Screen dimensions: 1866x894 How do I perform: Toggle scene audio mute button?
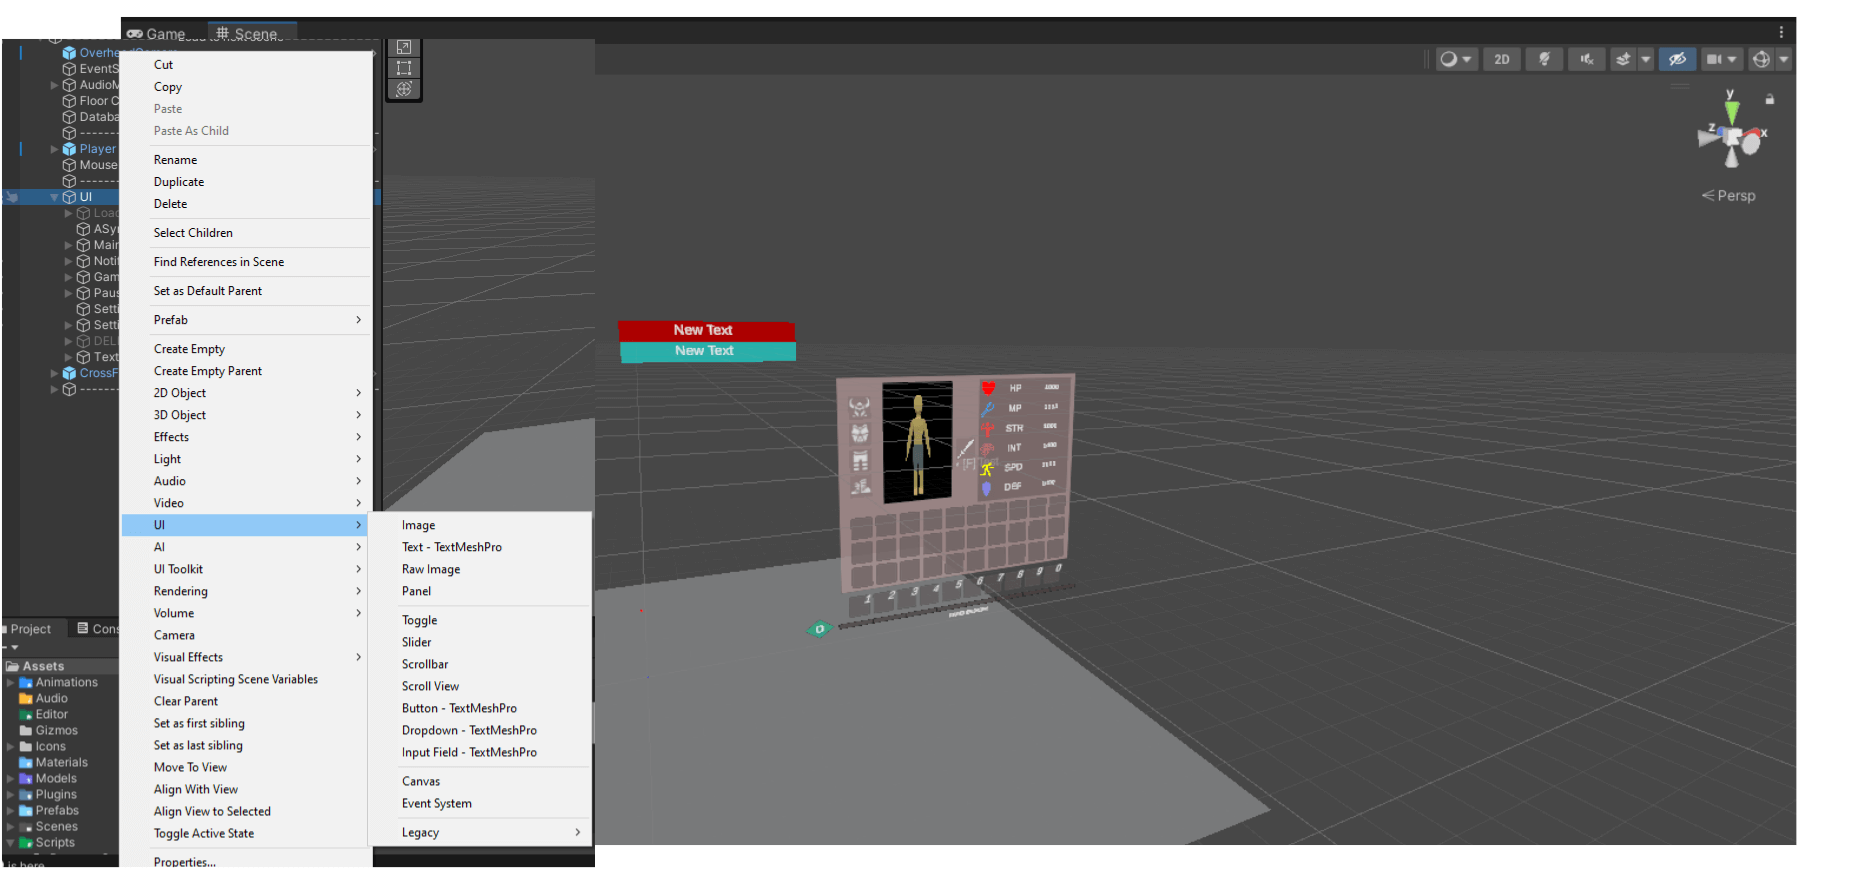[x=1586, y=60]
